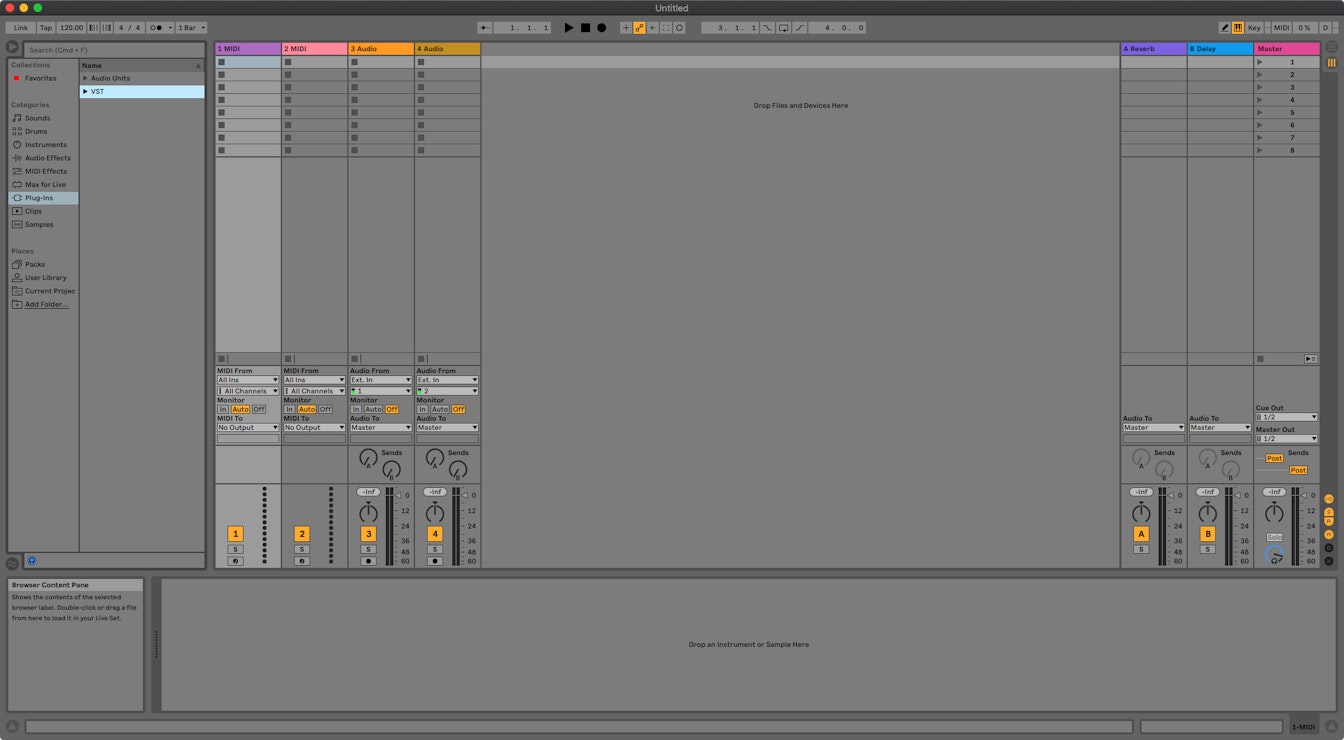Solo track 4 Audio
Viewport: 1344px width, 740px height.
(434, 548)
